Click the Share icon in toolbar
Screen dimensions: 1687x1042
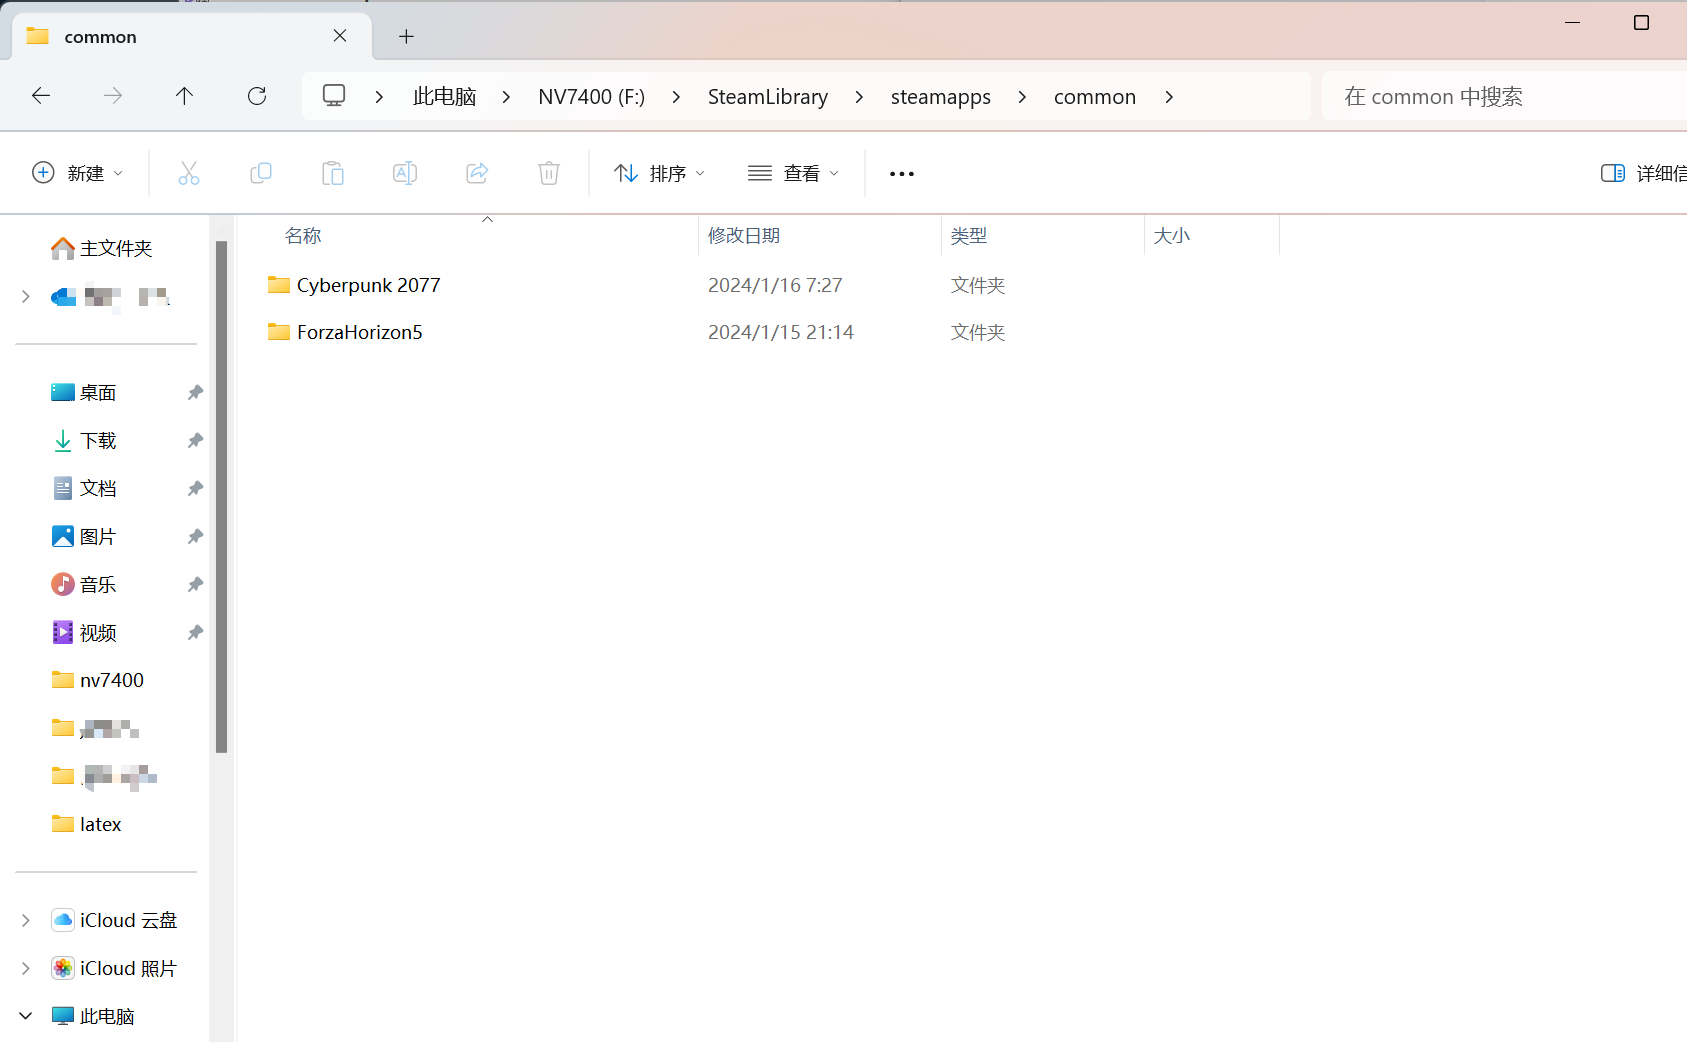click(x=477, y=173)
